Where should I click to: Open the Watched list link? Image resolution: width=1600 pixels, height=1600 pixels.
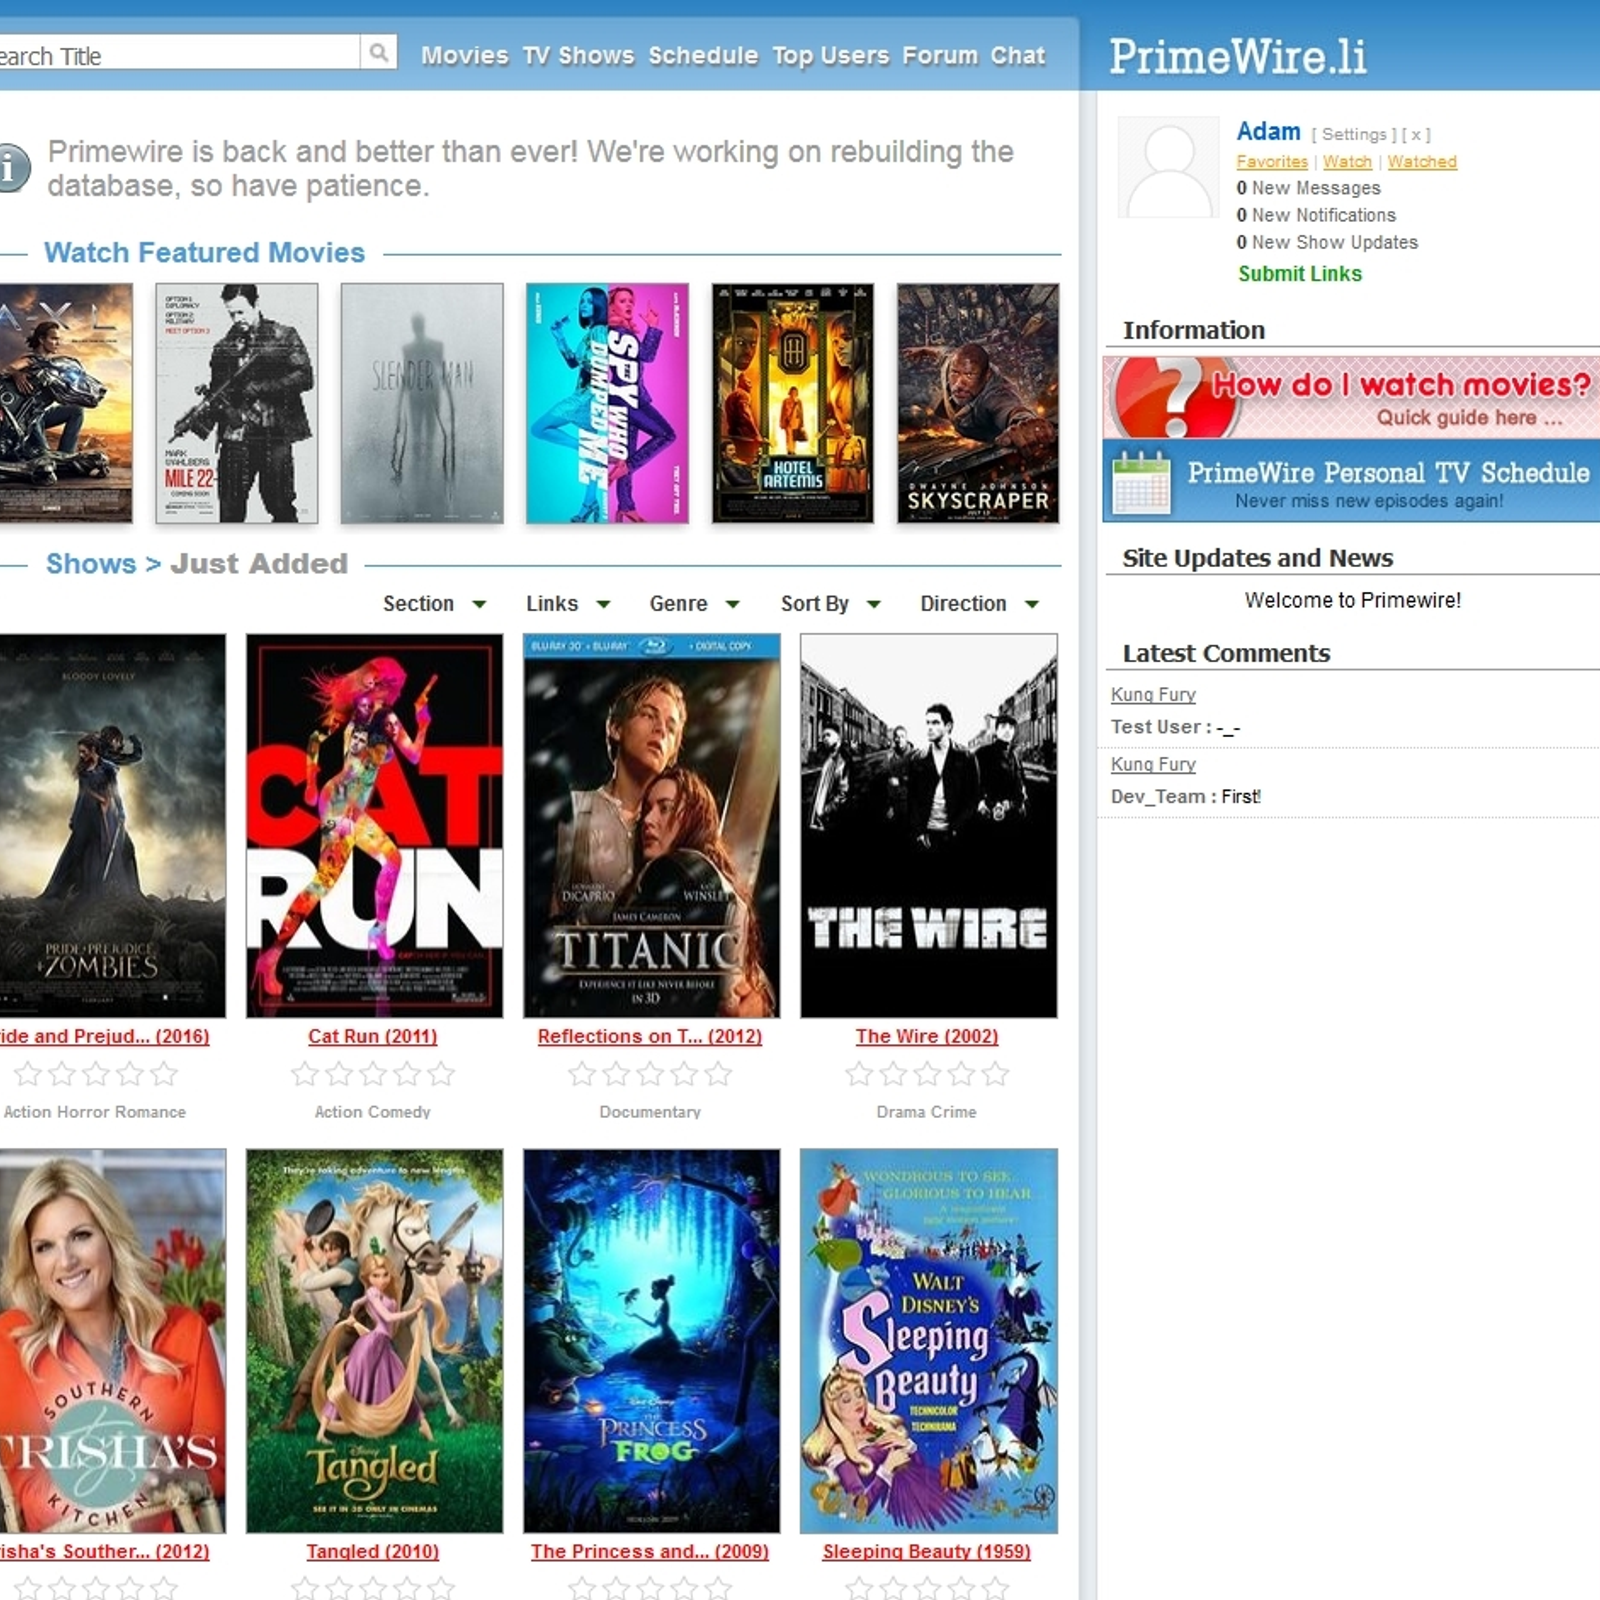[x=1422, y=161]
